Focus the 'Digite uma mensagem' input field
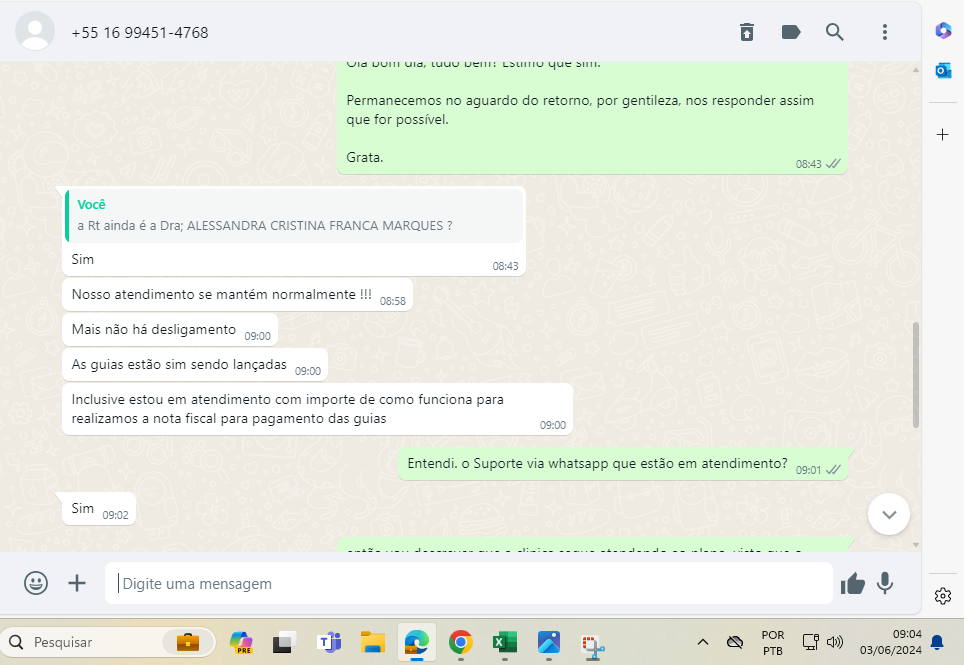The image size is (964, 665). point(469,583)
